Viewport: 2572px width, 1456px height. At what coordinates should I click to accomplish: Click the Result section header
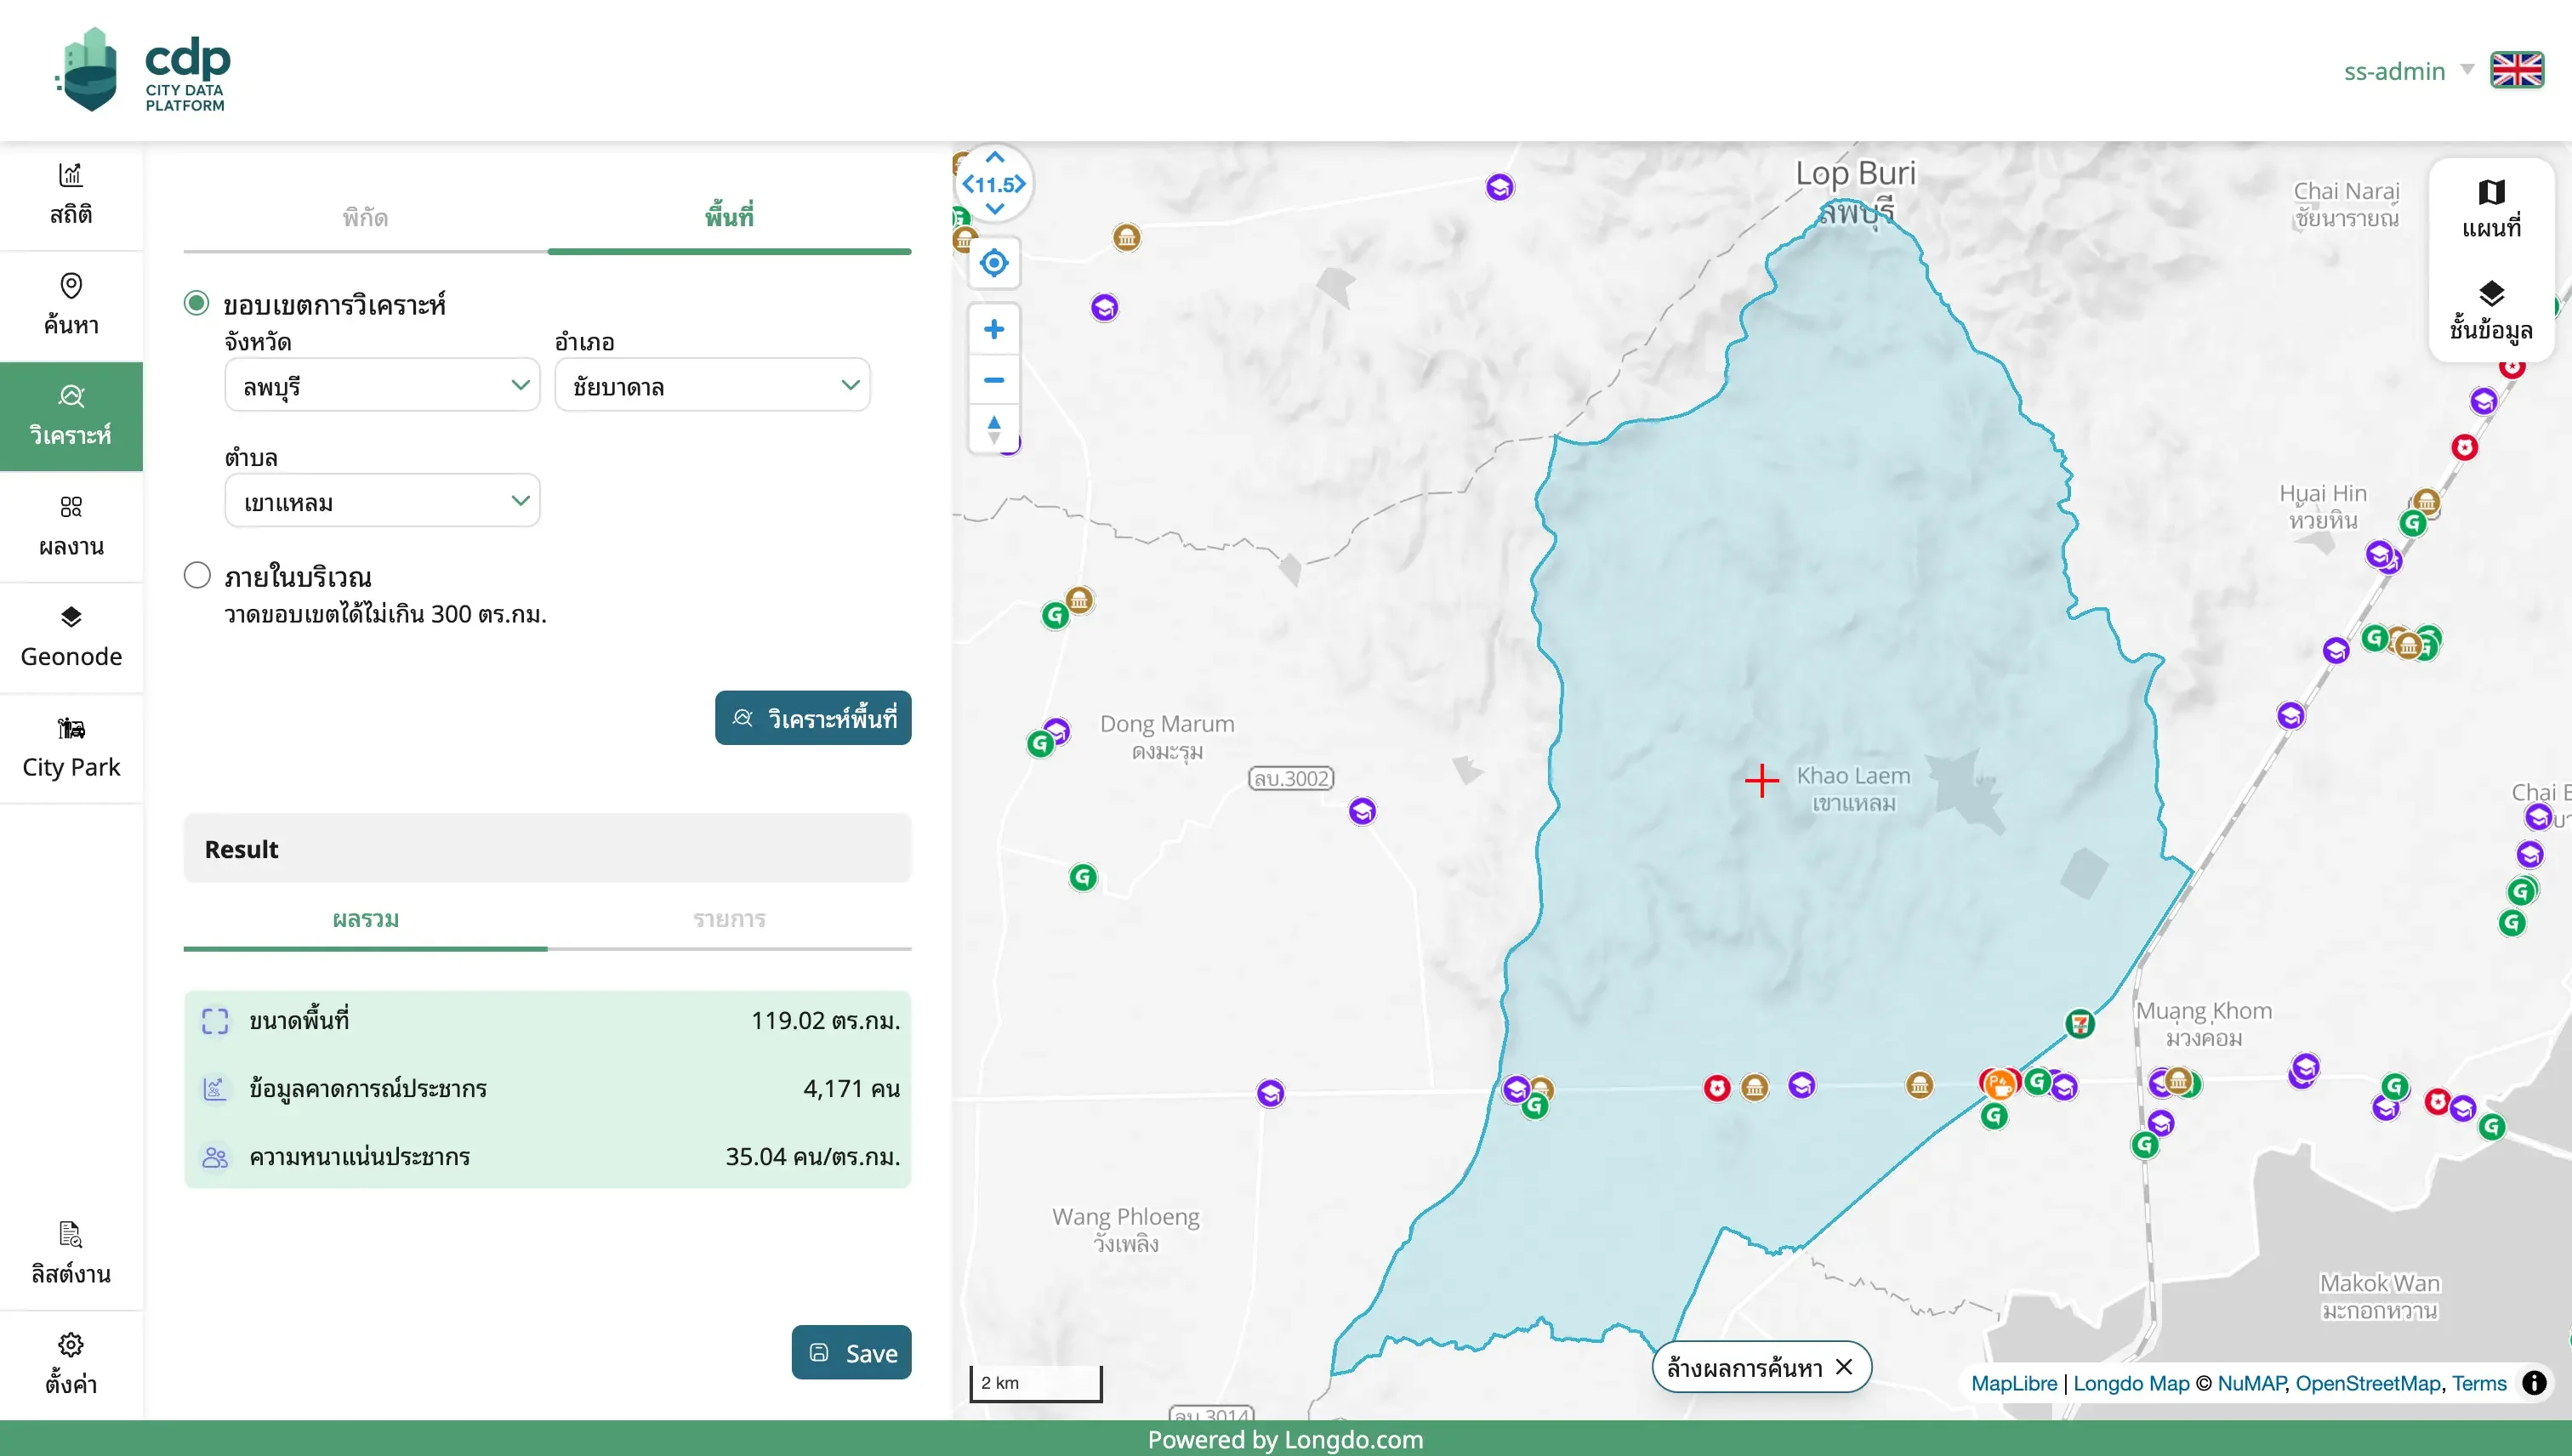(x=548, y=849)
